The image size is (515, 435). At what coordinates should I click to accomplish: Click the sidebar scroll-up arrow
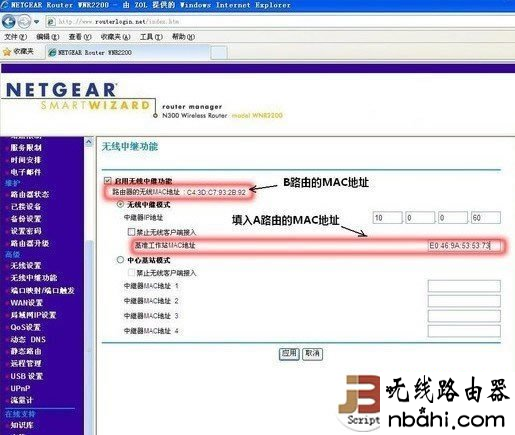(x=89, y=143)
